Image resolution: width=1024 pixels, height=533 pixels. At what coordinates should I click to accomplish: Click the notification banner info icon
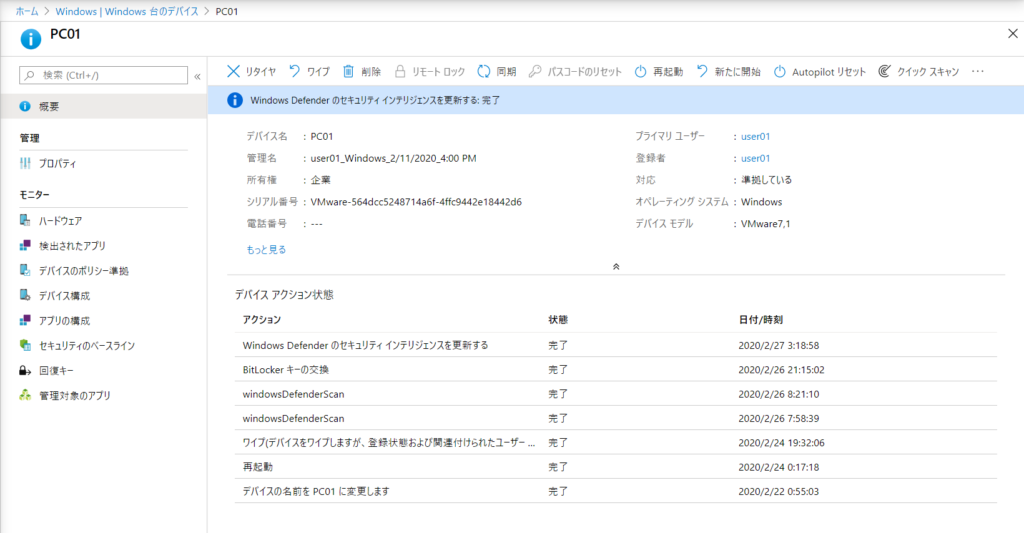[x=234, y=100]
